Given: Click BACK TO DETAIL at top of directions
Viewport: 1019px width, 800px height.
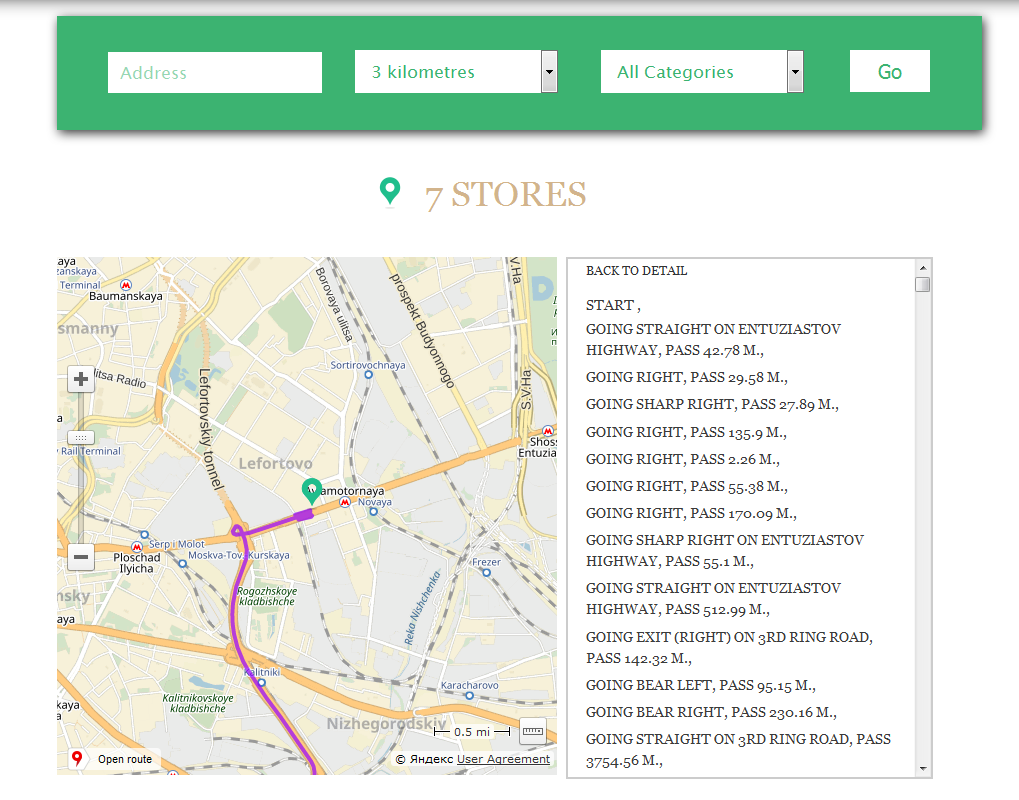Looking at the screenshot, I should click(636, 270).
